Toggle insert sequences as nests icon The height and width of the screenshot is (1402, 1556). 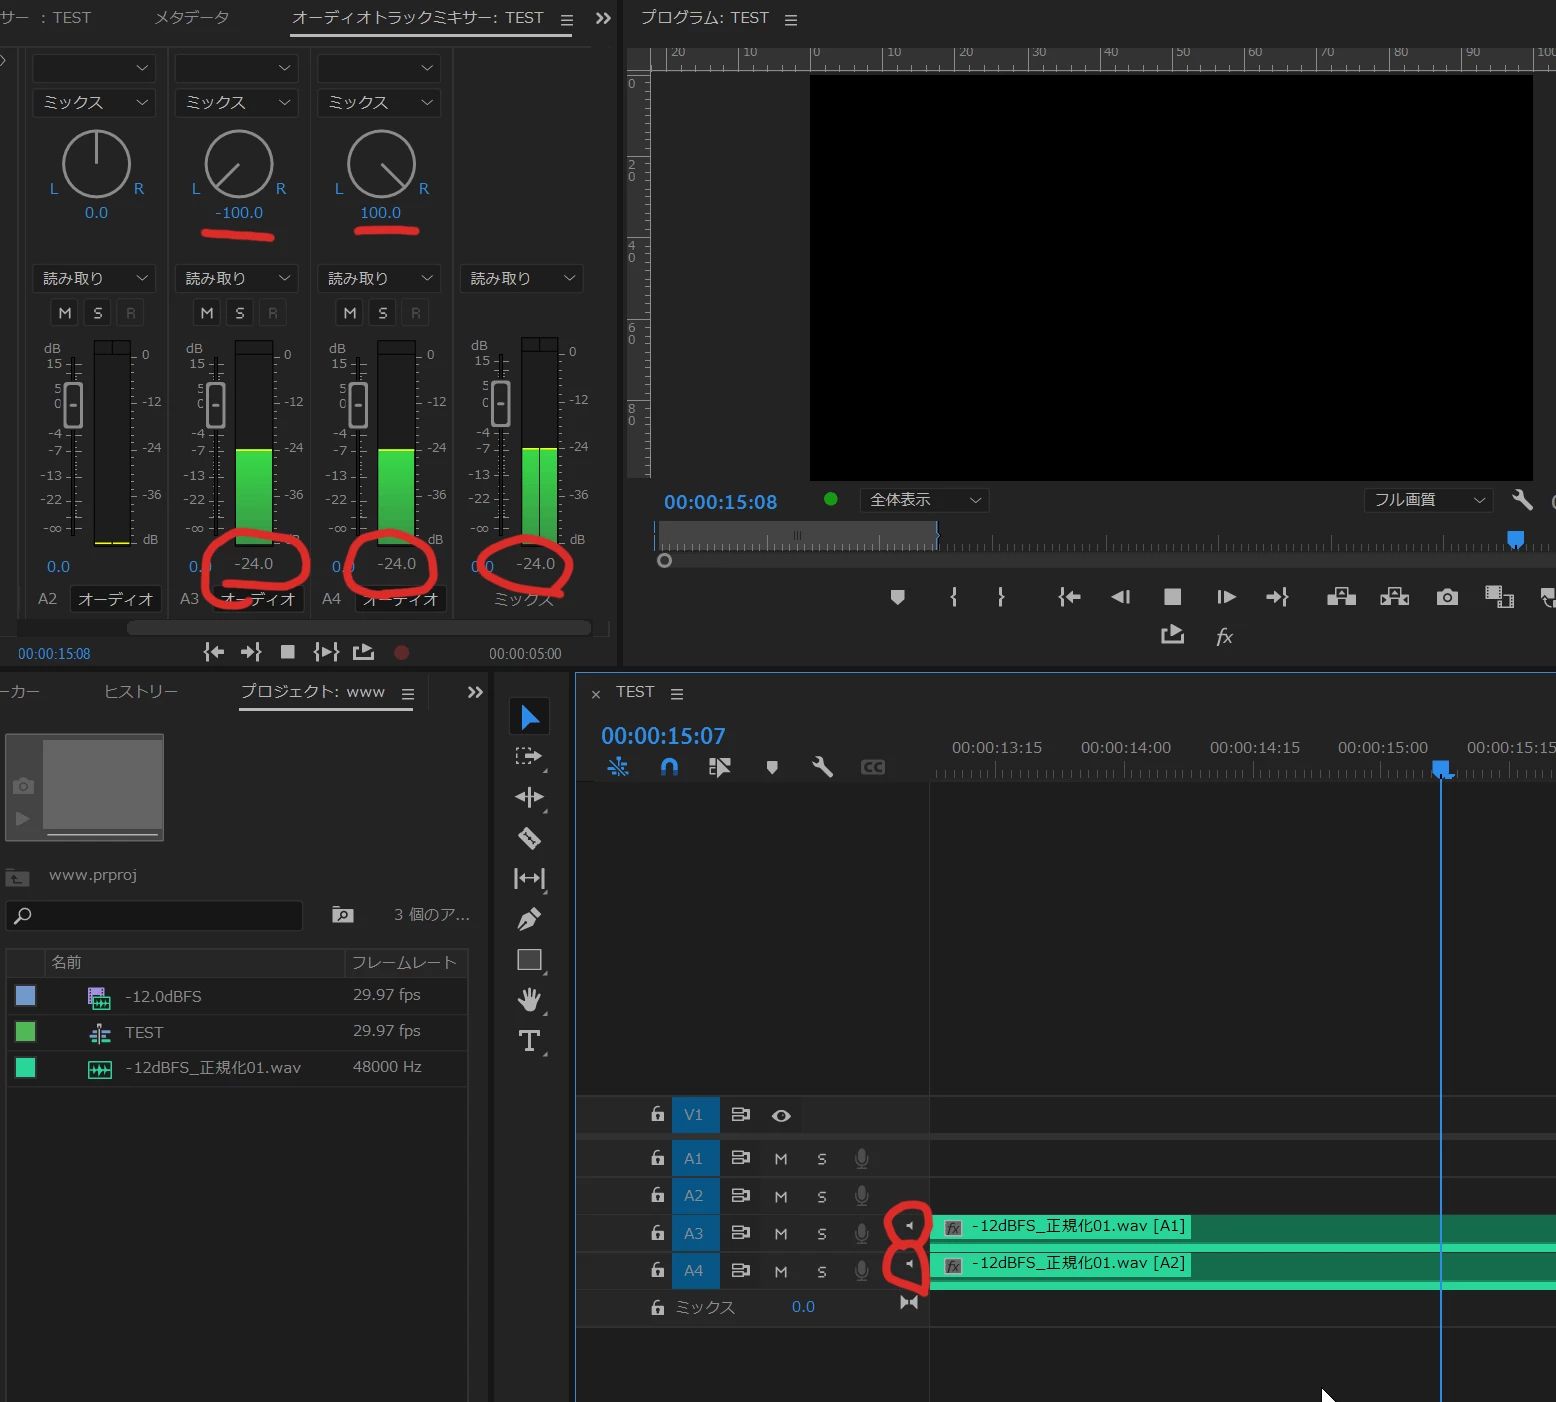[x=618, y=767]
